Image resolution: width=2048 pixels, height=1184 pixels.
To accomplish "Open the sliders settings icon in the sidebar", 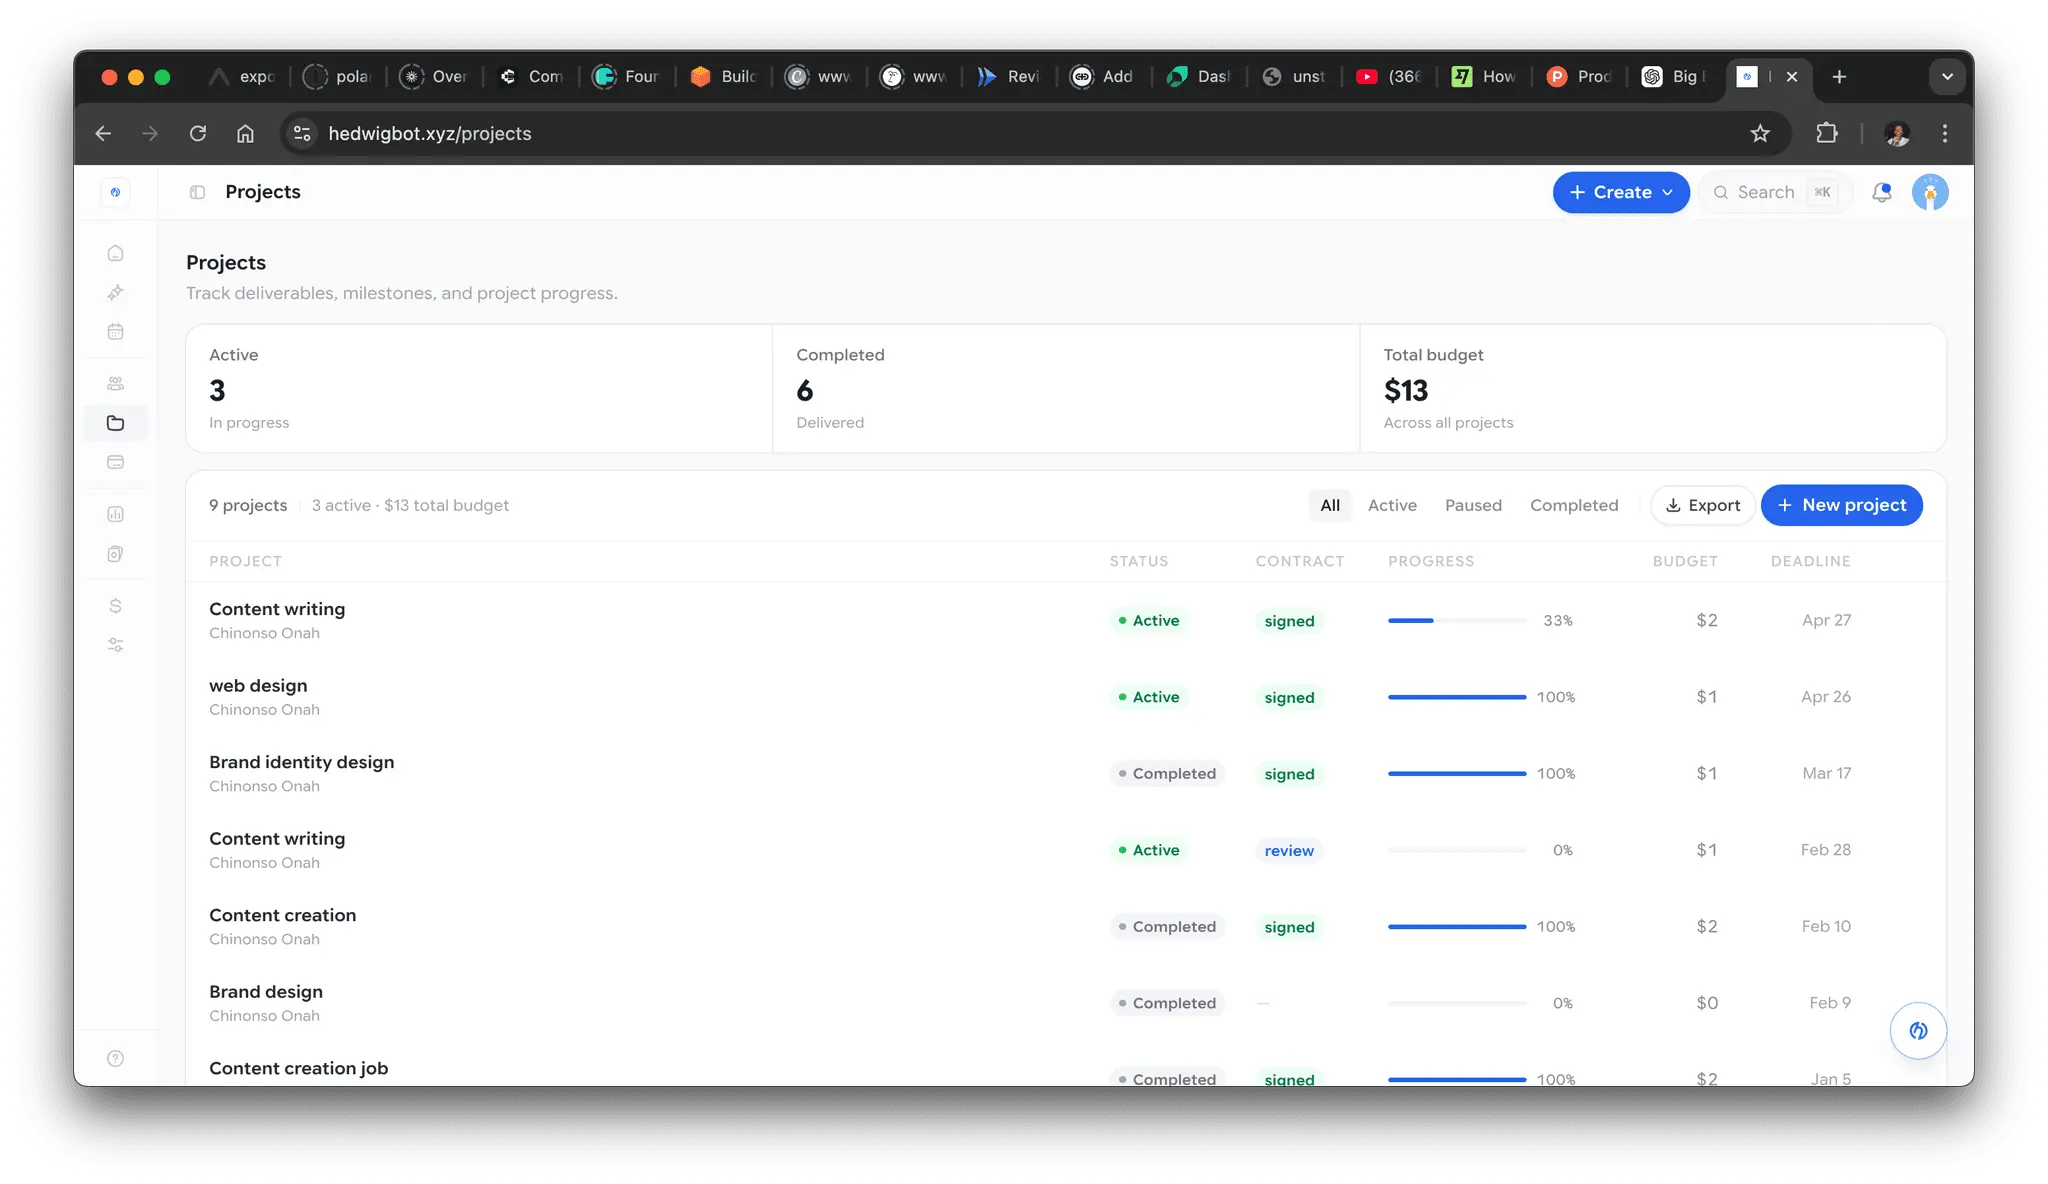I will [x=116, y=645].
